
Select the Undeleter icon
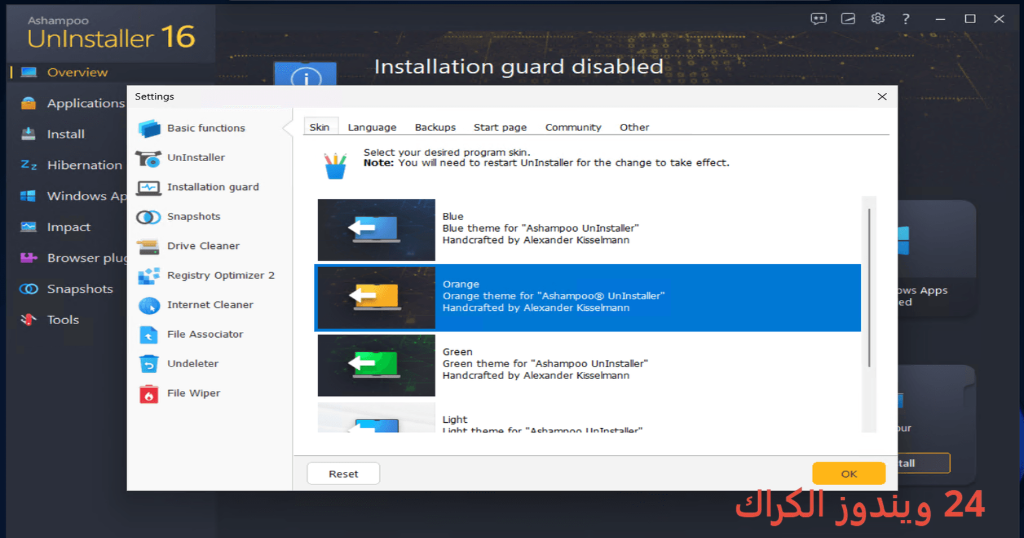point(149,364)
